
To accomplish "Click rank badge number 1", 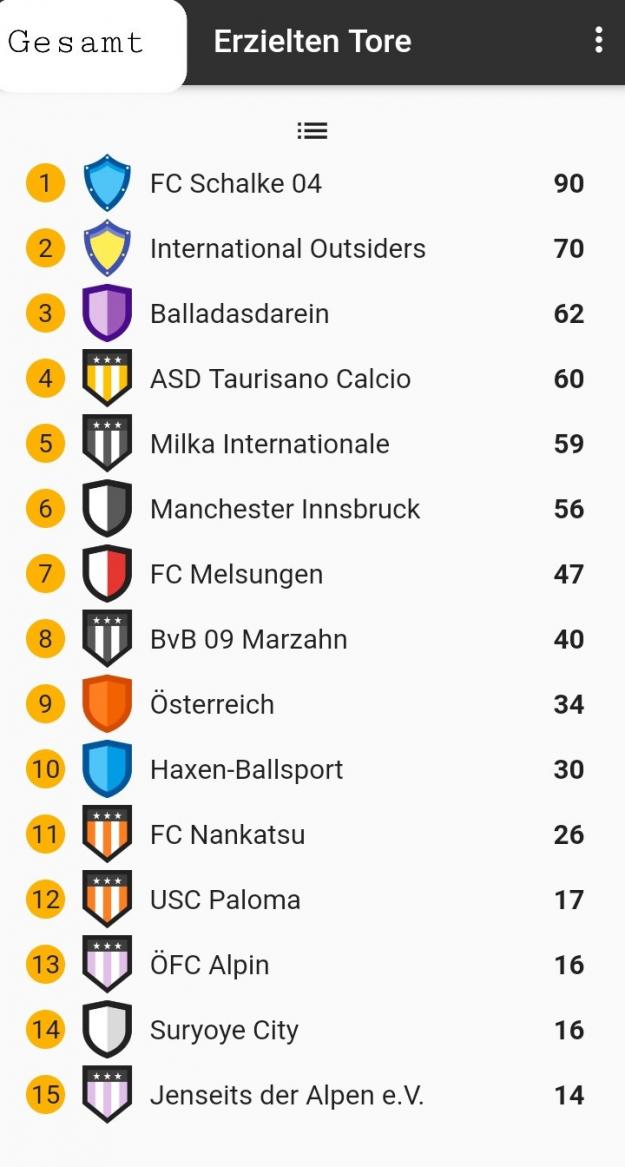I will (45, 183).
